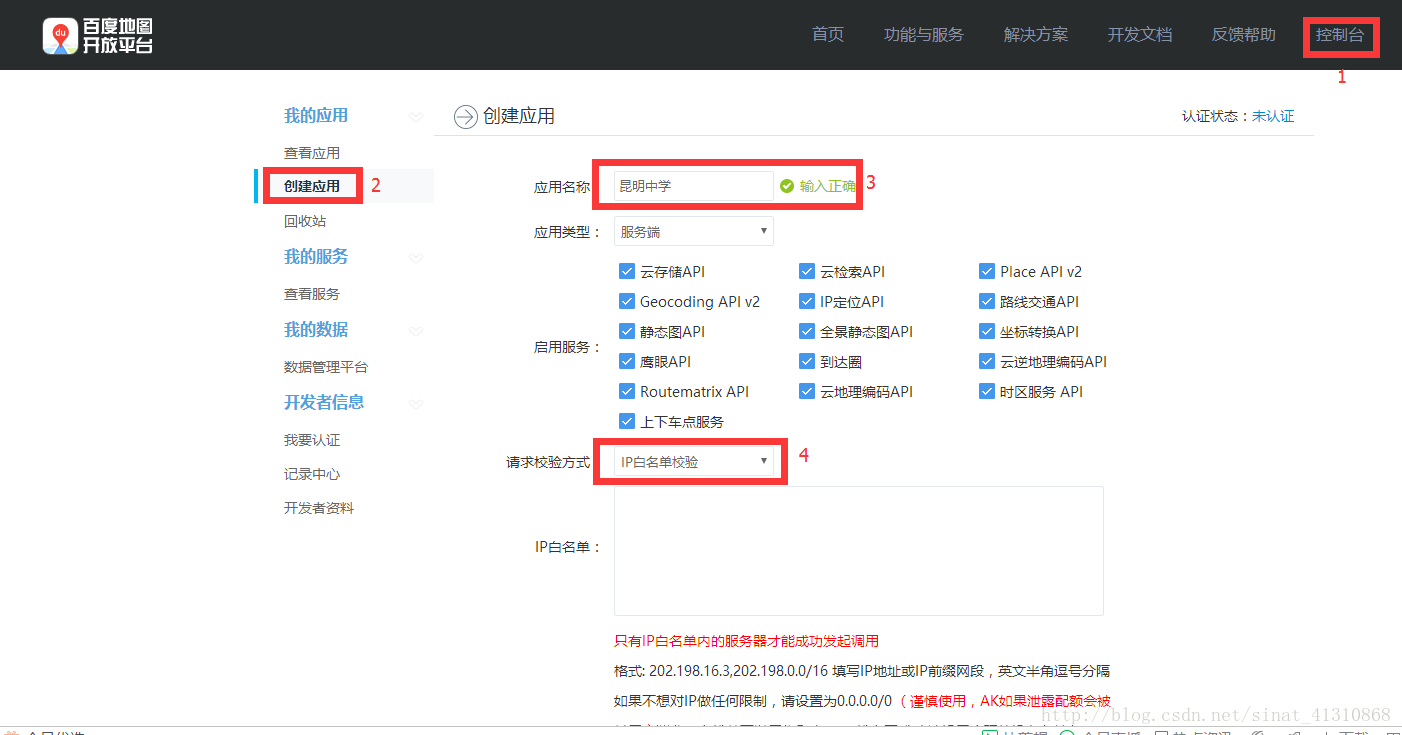Uncheck 云存储API checkbox
1402x735 pixels.
(x=627, y=271)
